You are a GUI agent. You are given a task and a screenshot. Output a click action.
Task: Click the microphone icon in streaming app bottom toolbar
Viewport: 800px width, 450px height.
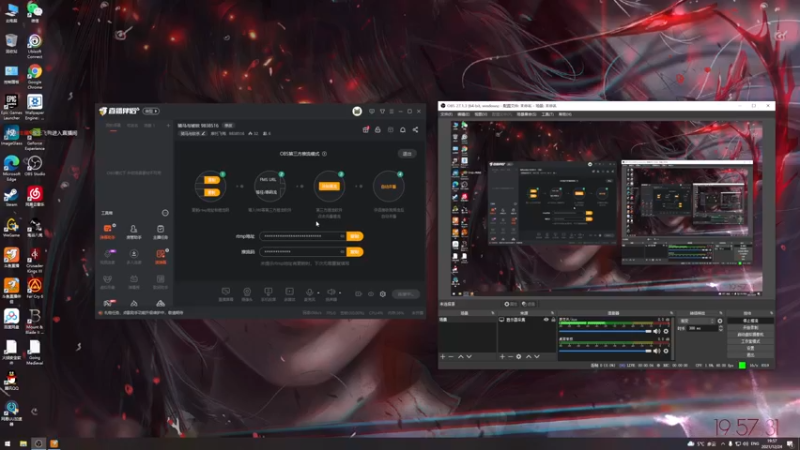tap(309, 292)
